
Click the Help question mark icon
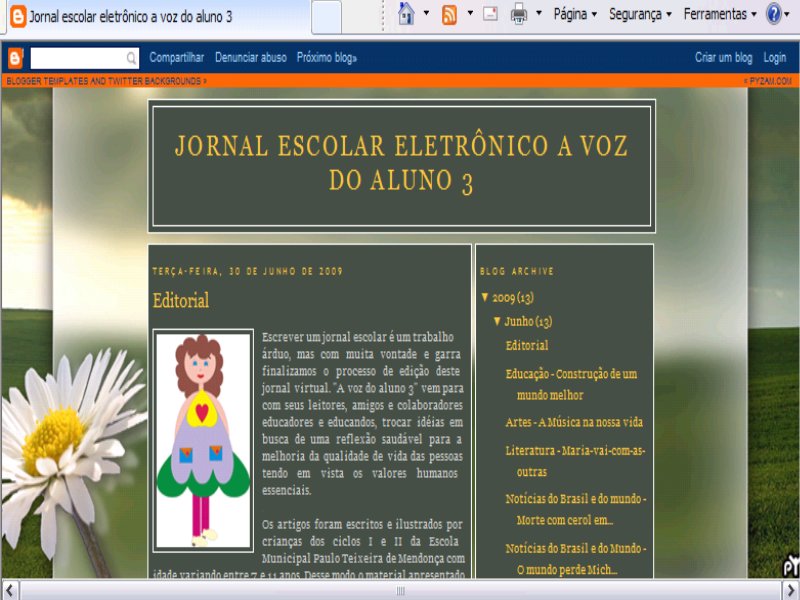pos(774,14)
